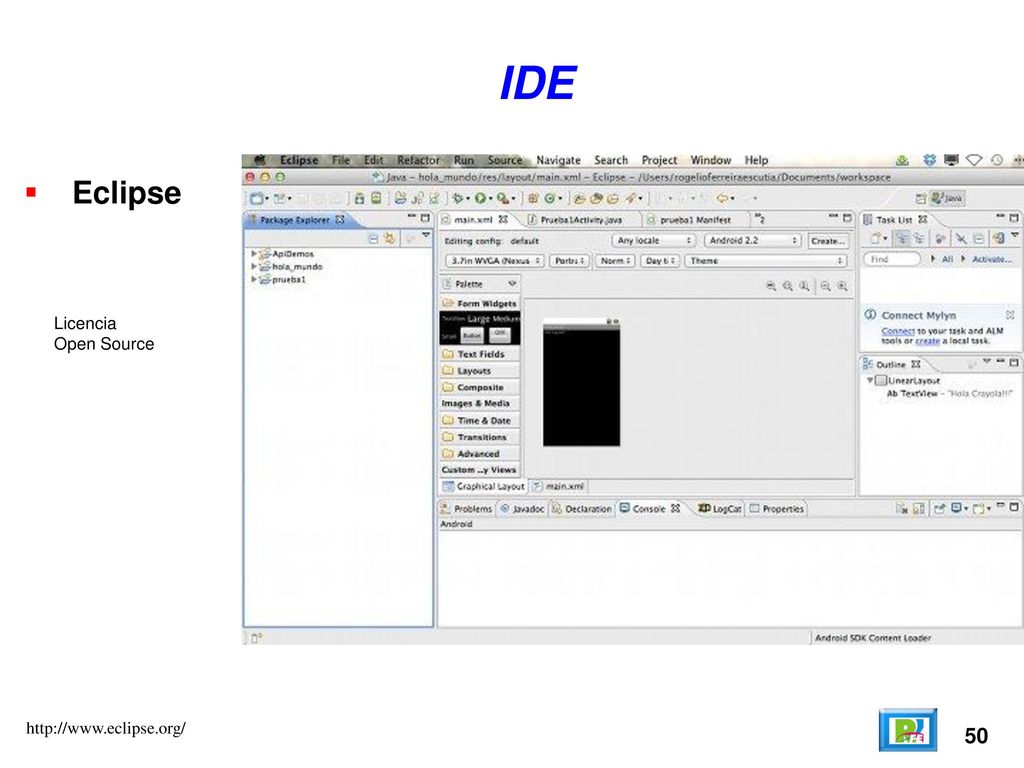Expand the hola_mundo project

point(254,266)
